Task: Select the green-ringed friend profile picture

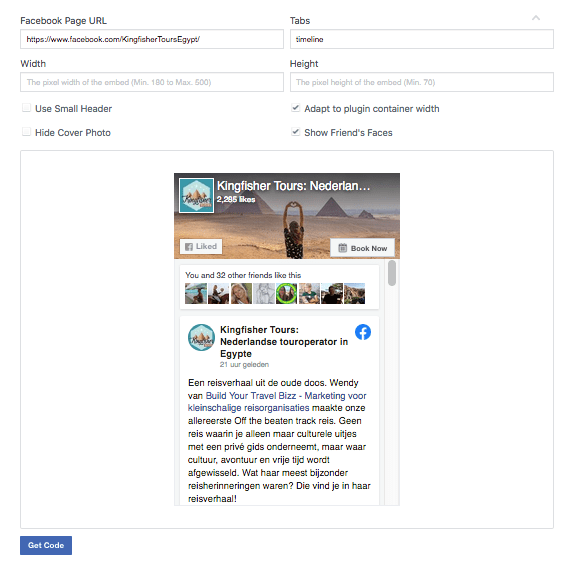Action: pyautogui.click(x=286, y=294)
